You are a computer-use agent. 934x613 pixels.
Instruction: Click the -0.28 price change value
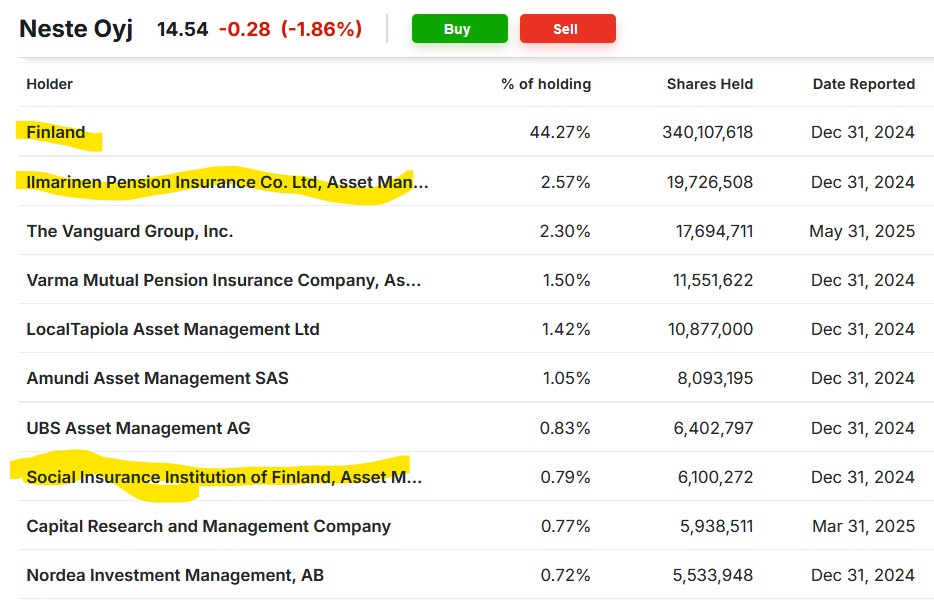244,29
